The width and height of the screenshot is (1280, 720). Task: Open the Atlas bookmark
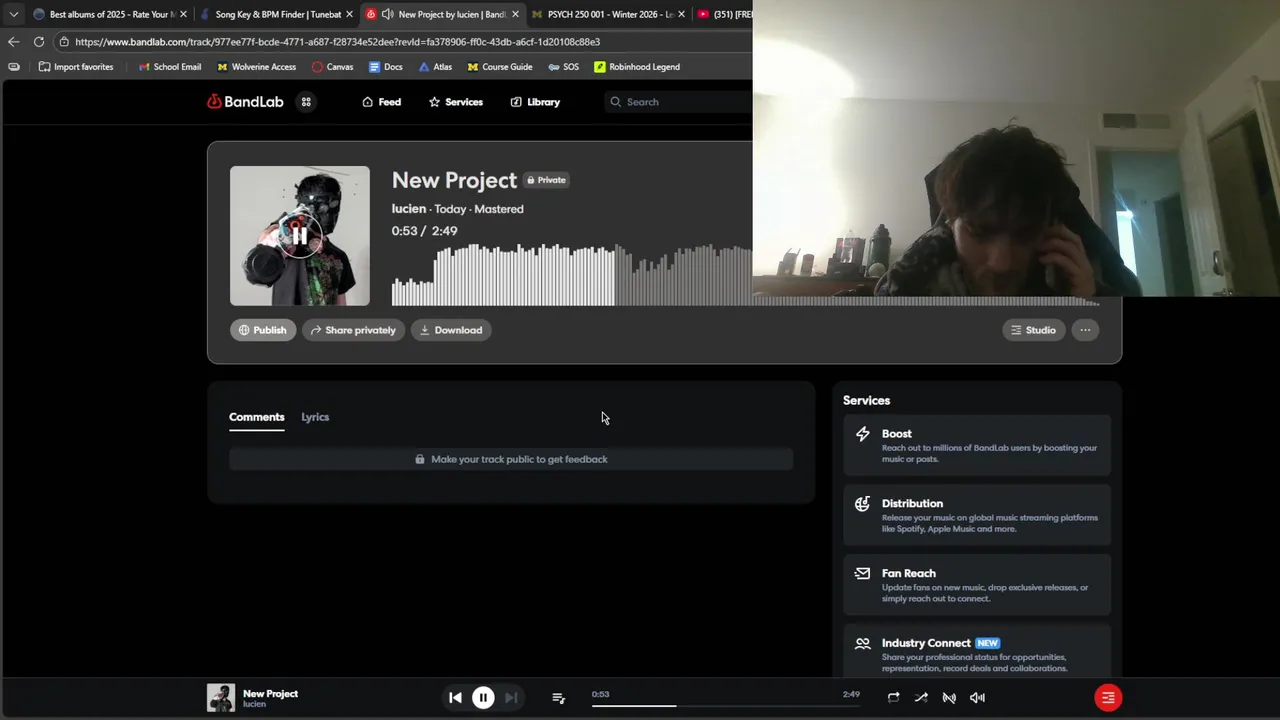[435, 67]
